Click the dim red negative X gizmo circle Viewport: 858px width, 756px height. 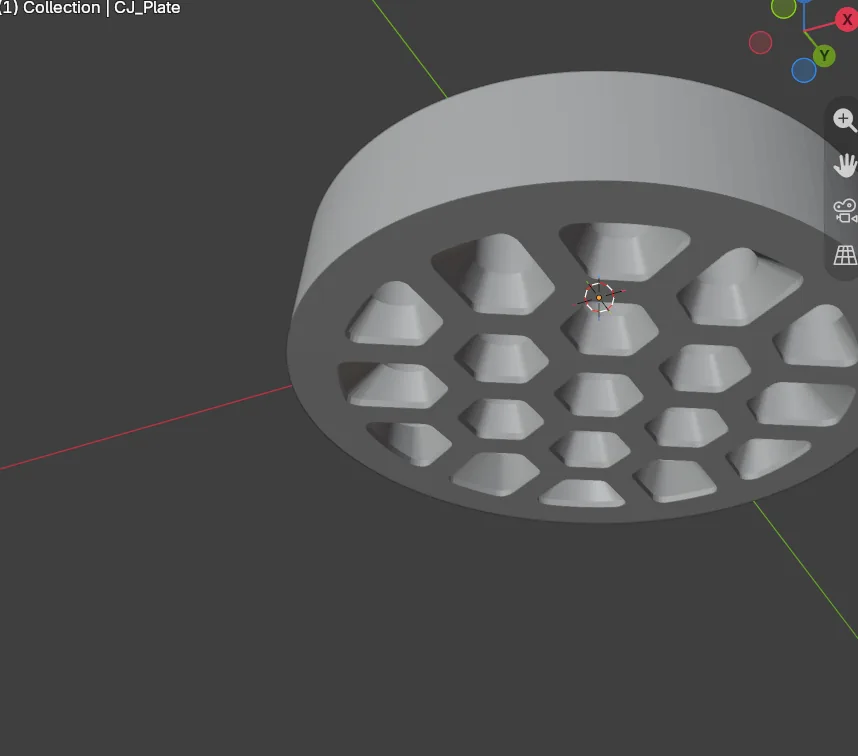[x=760, y=43]
